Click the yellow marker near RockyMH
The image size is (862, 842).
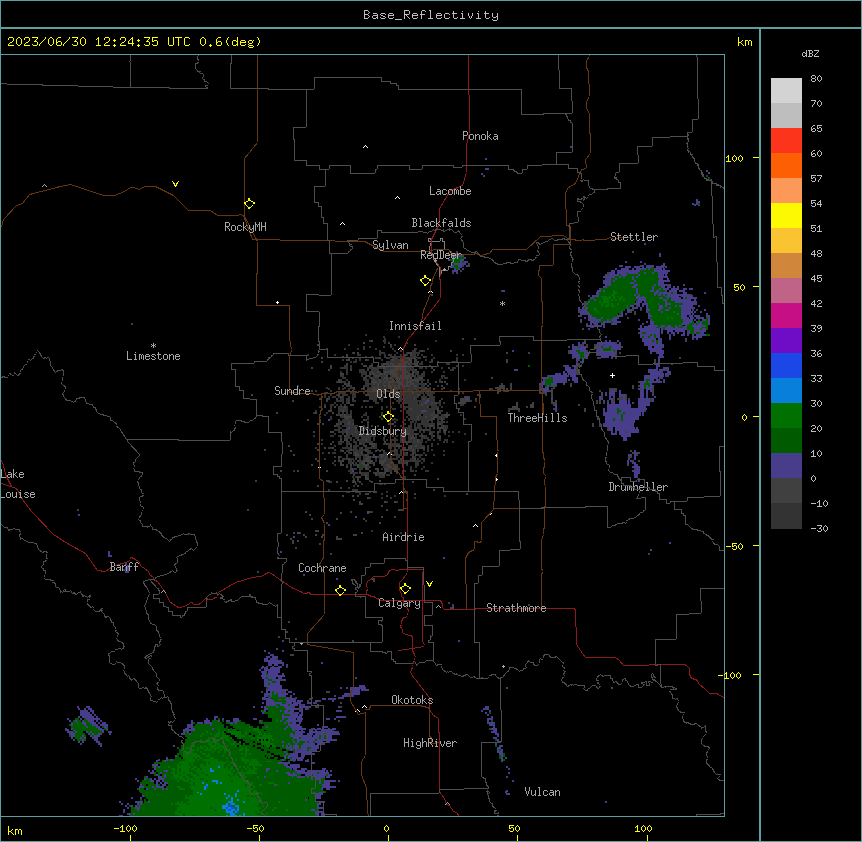[250, 203]
